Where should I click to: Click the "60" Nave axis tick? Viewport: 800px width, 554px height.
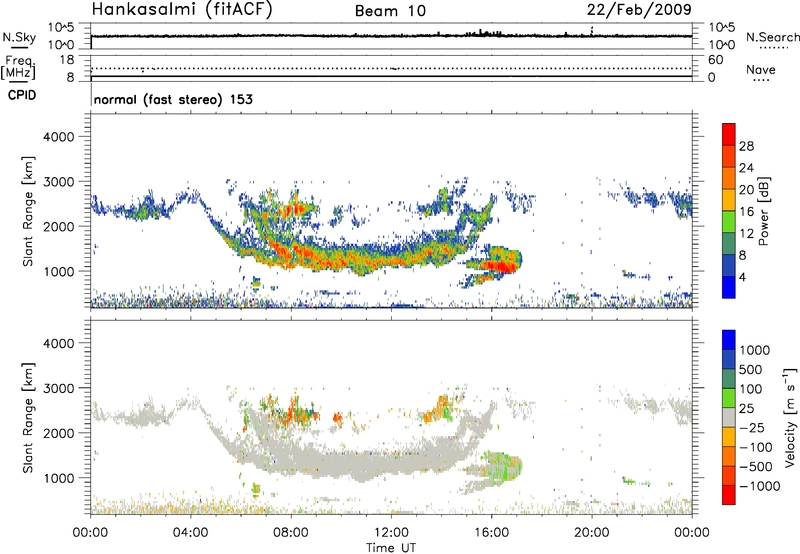pos(715,60)
